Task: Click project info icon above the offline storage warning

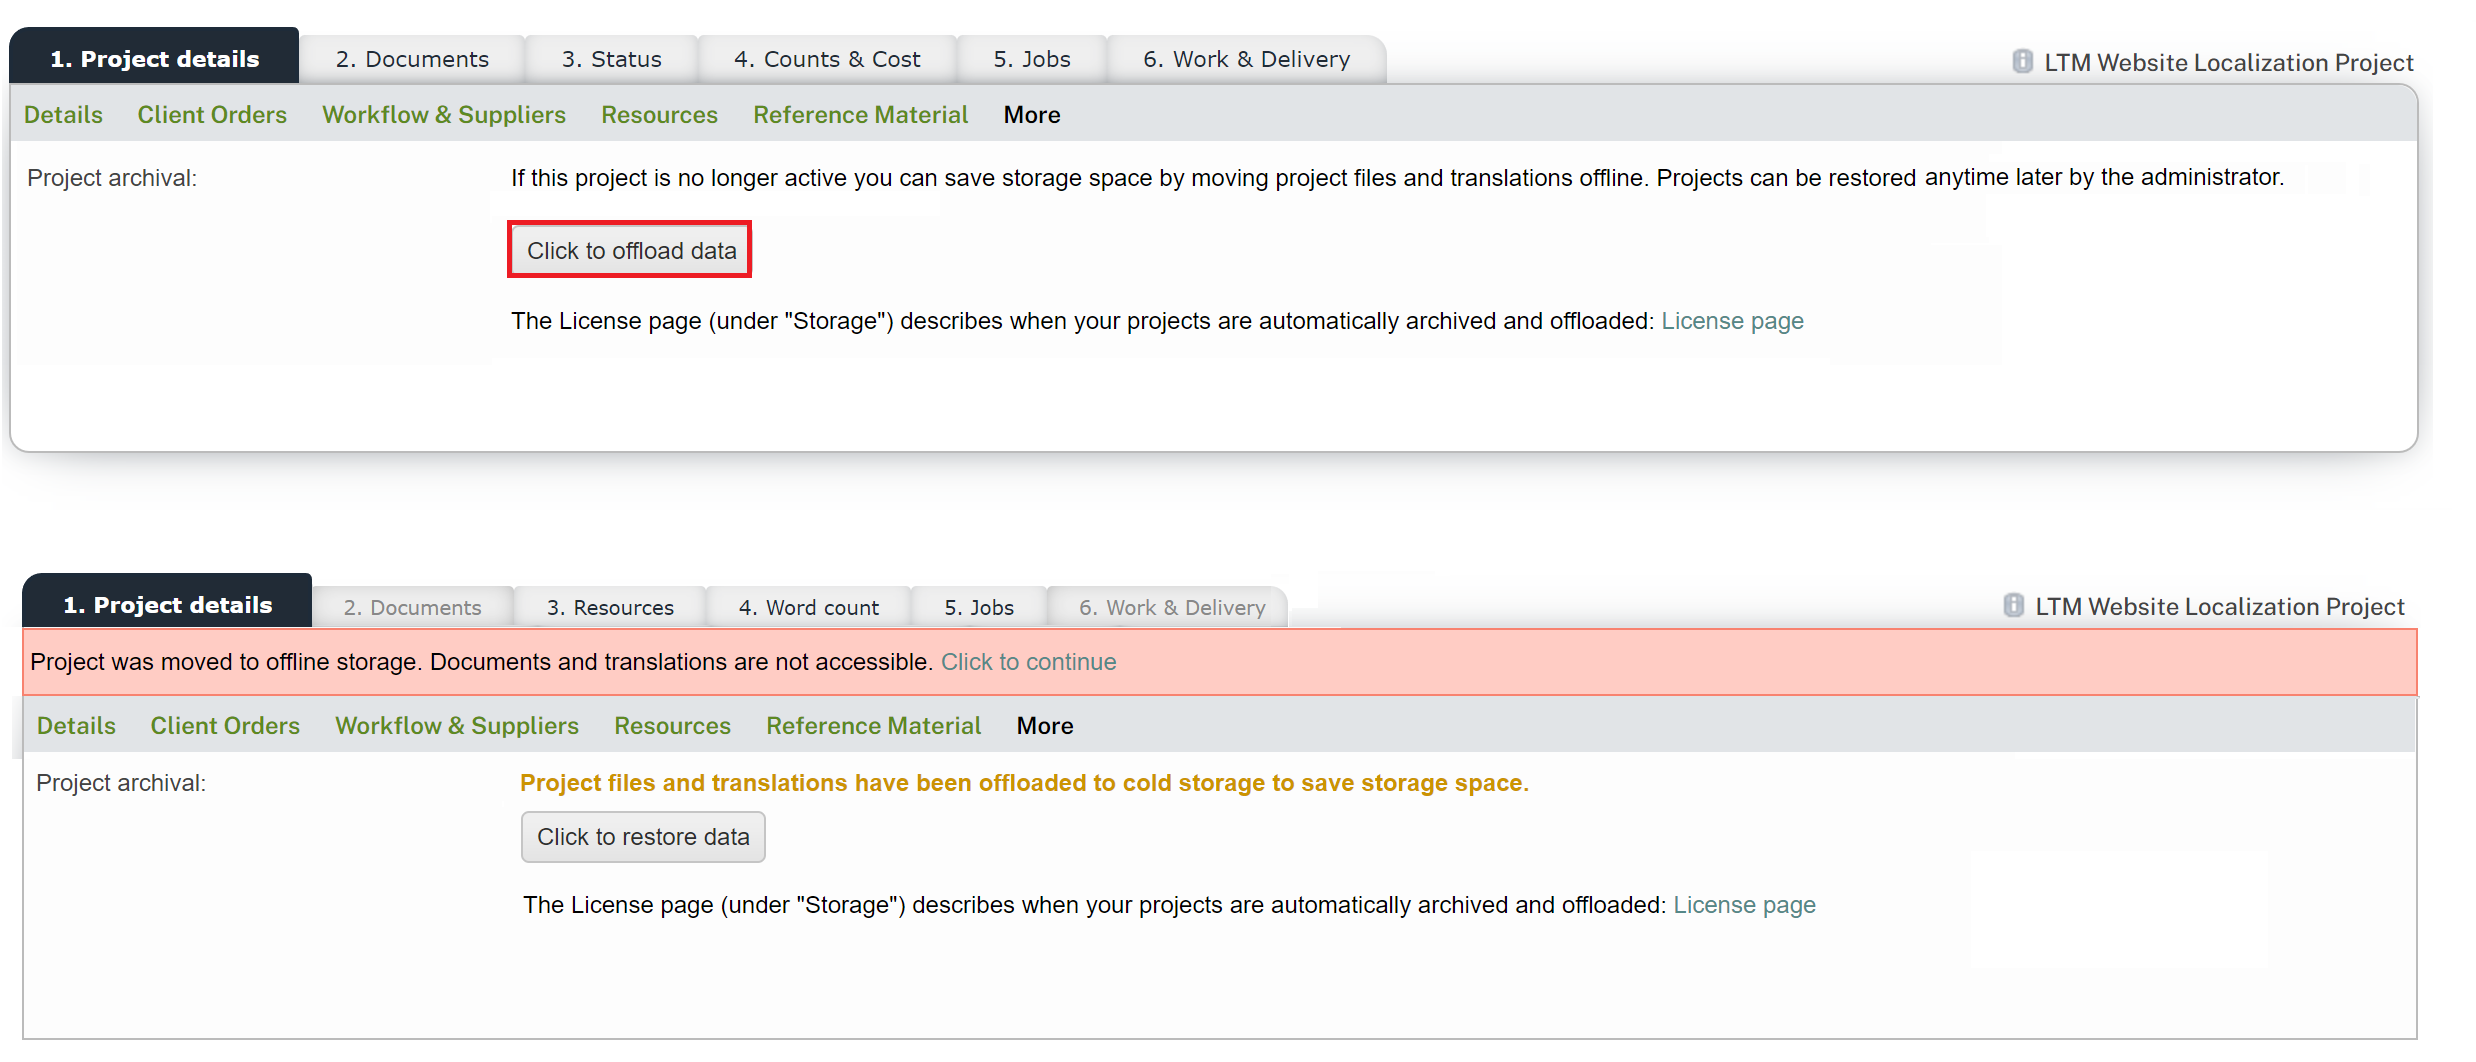Action: (x=2013, y=606)
